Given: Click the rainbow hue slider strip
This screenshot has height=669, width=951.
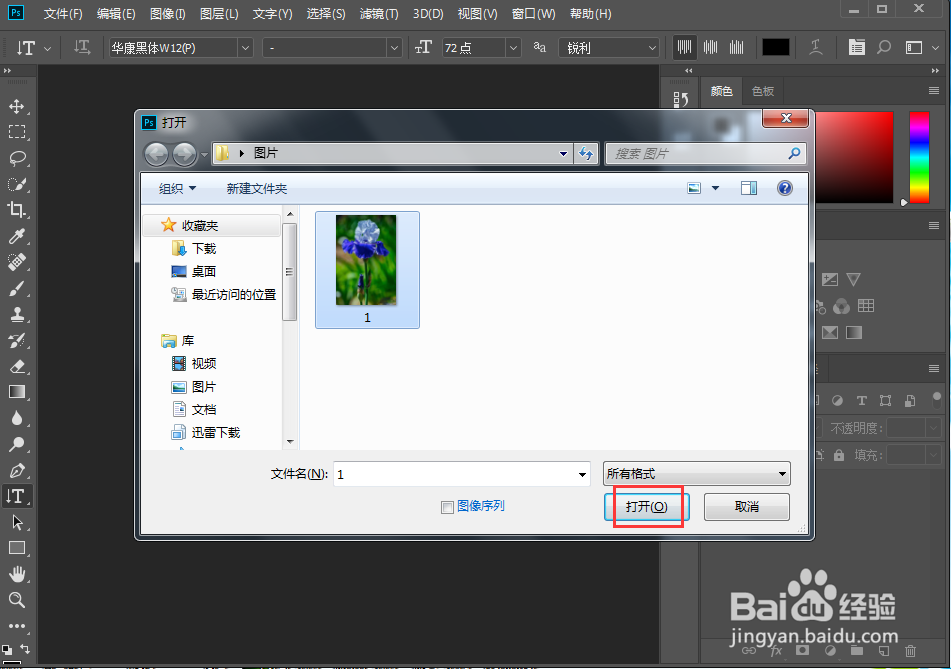Looking at the screenshot, I should click(x=919, y=157).
